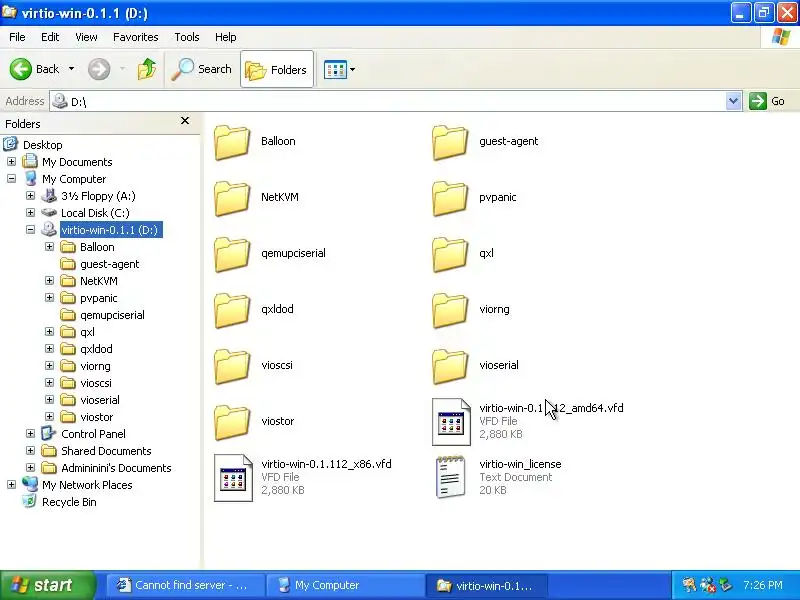
Task: Open the Search toolbar button
Action: pos(202,69)
